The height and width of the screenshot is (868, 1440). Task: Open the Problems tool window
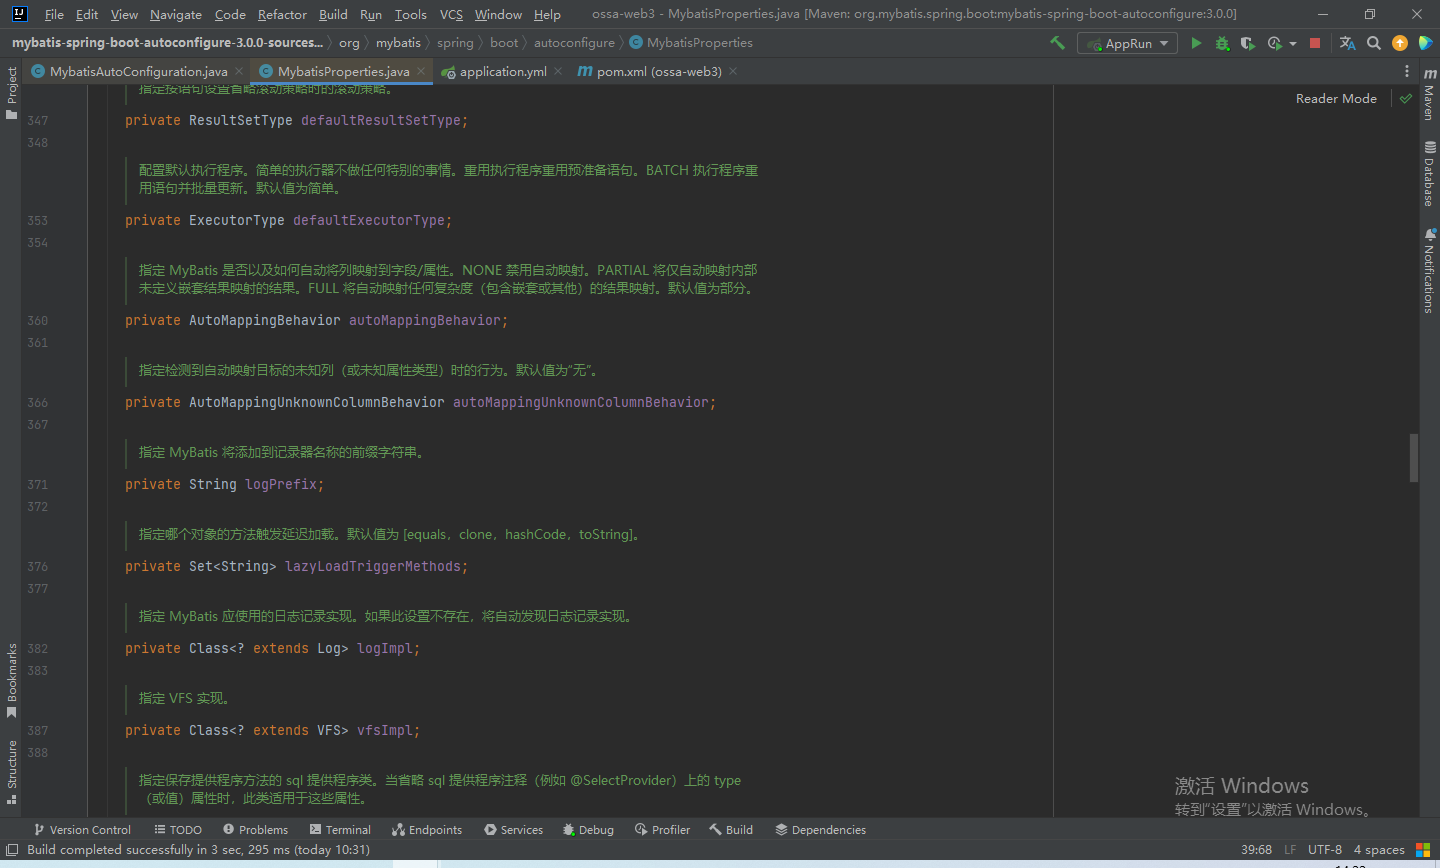coord(255,830)
